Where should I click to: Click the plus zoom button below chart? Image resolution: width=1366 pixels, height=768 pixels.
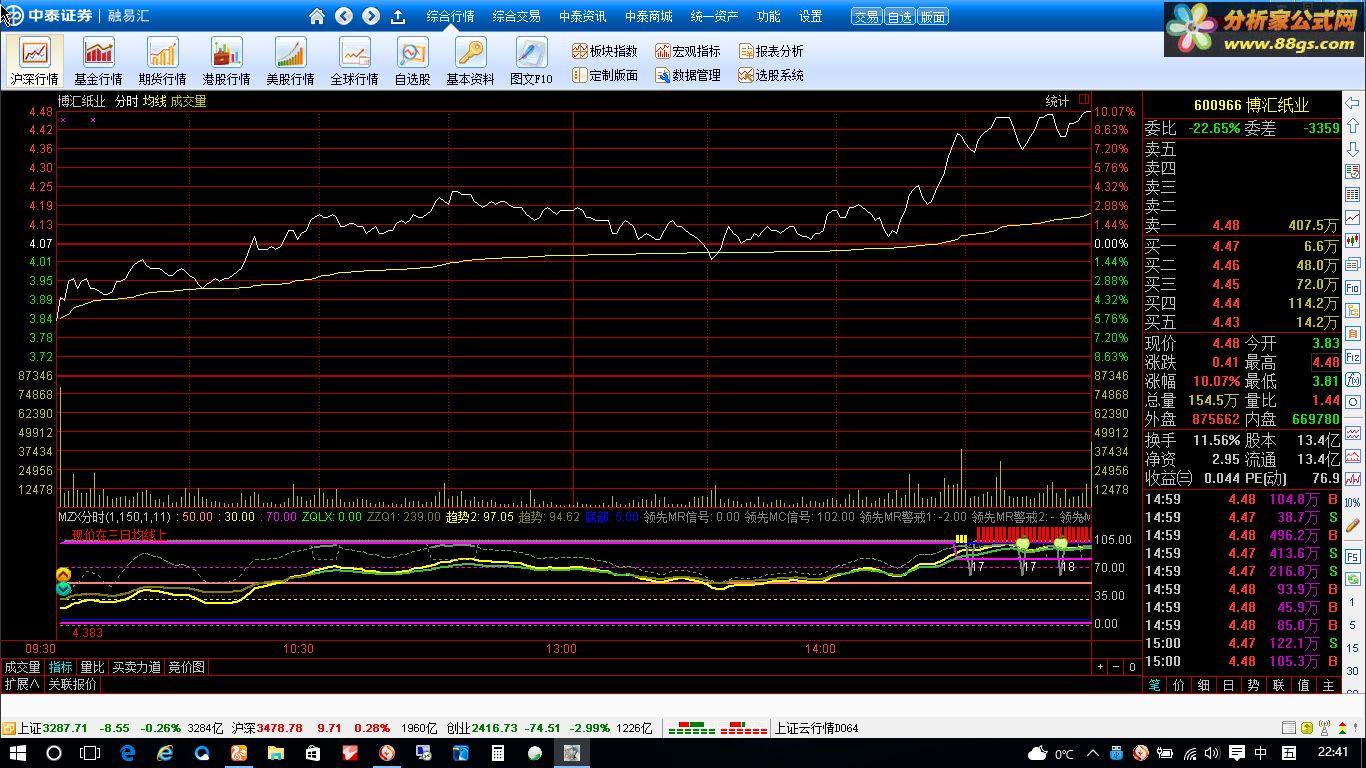pos(1100,667)
